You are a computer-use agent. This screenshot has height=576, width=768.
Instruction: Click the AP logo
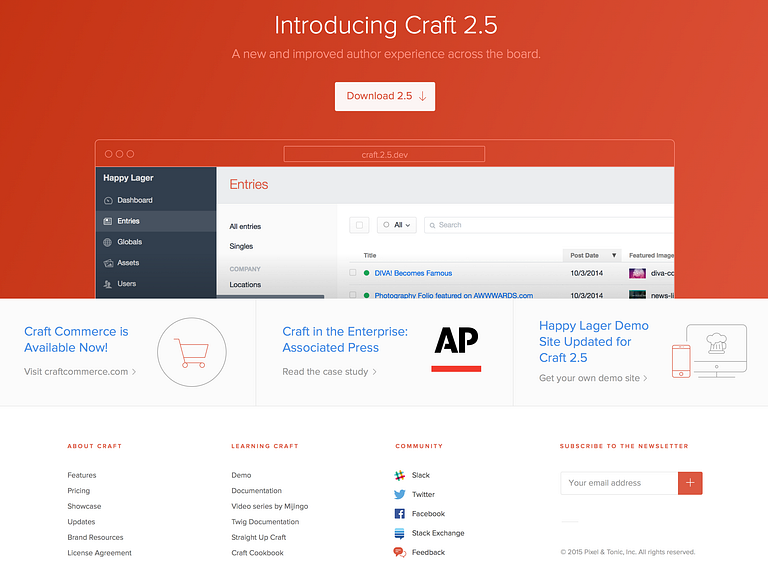click(x=456, y=349)
